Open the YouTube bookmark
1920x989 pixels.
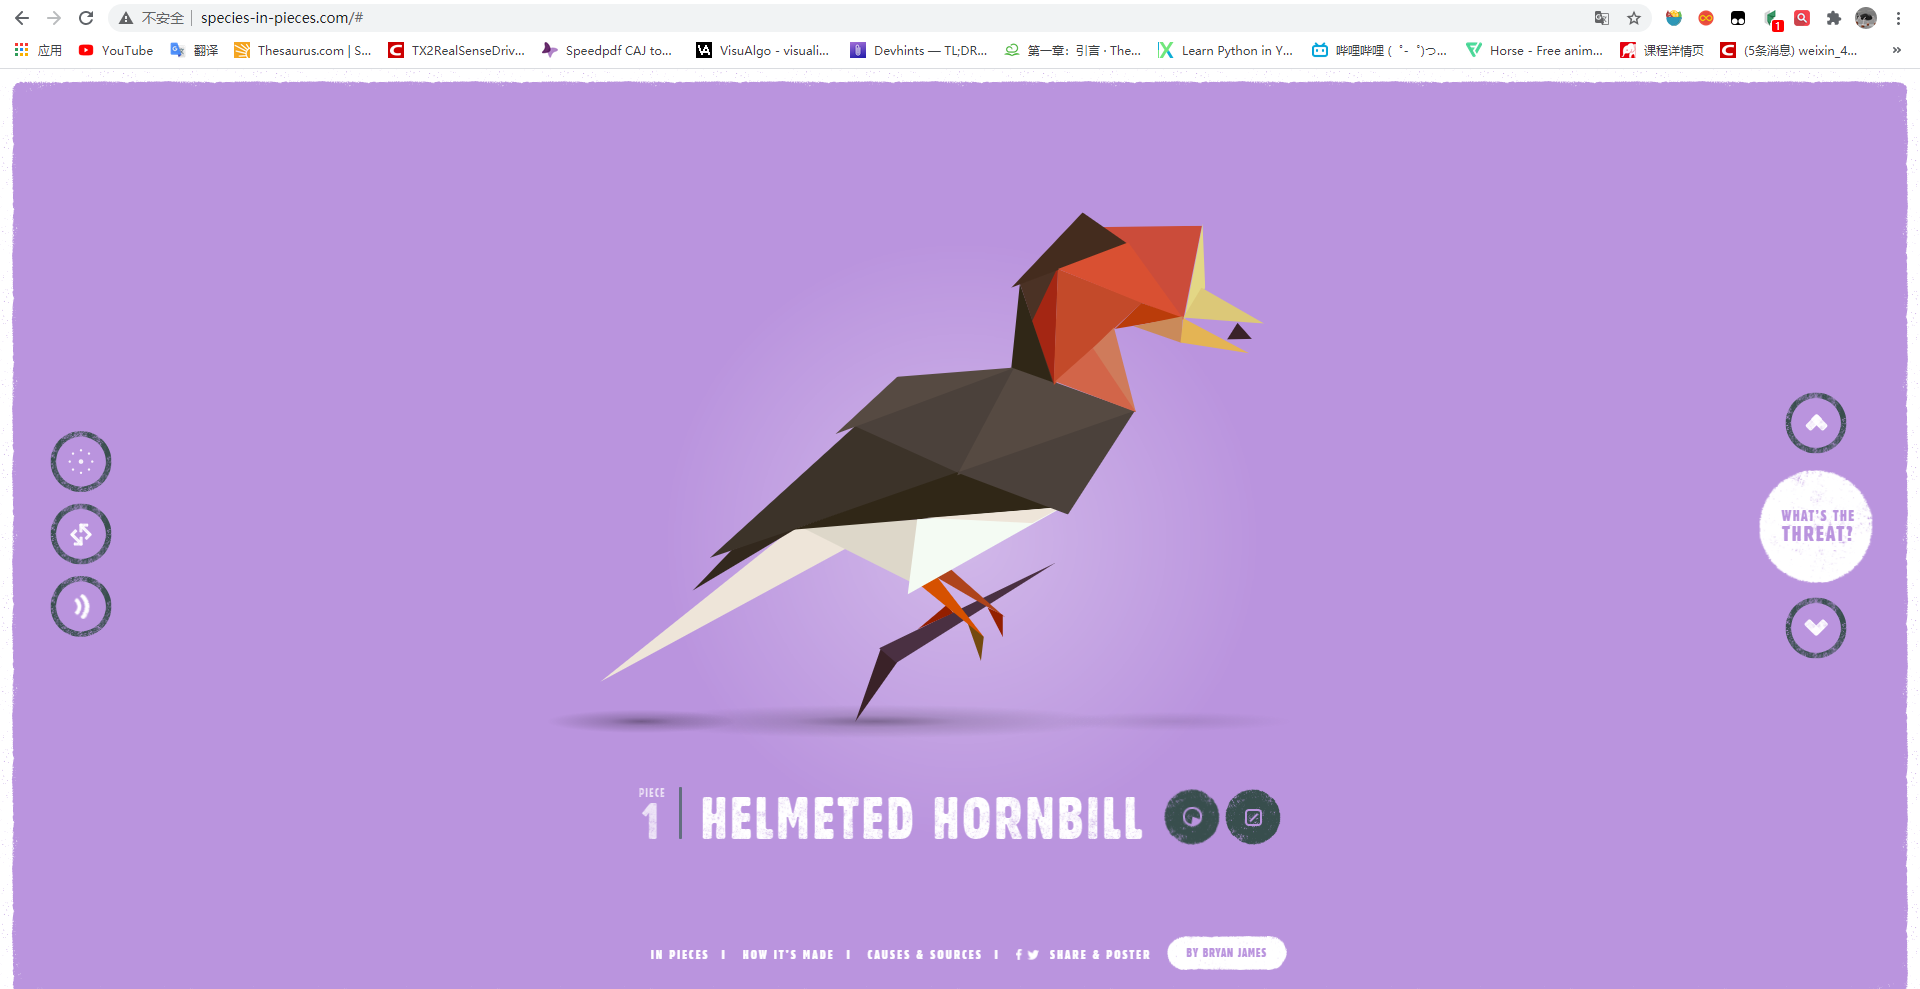pos(116,50)
